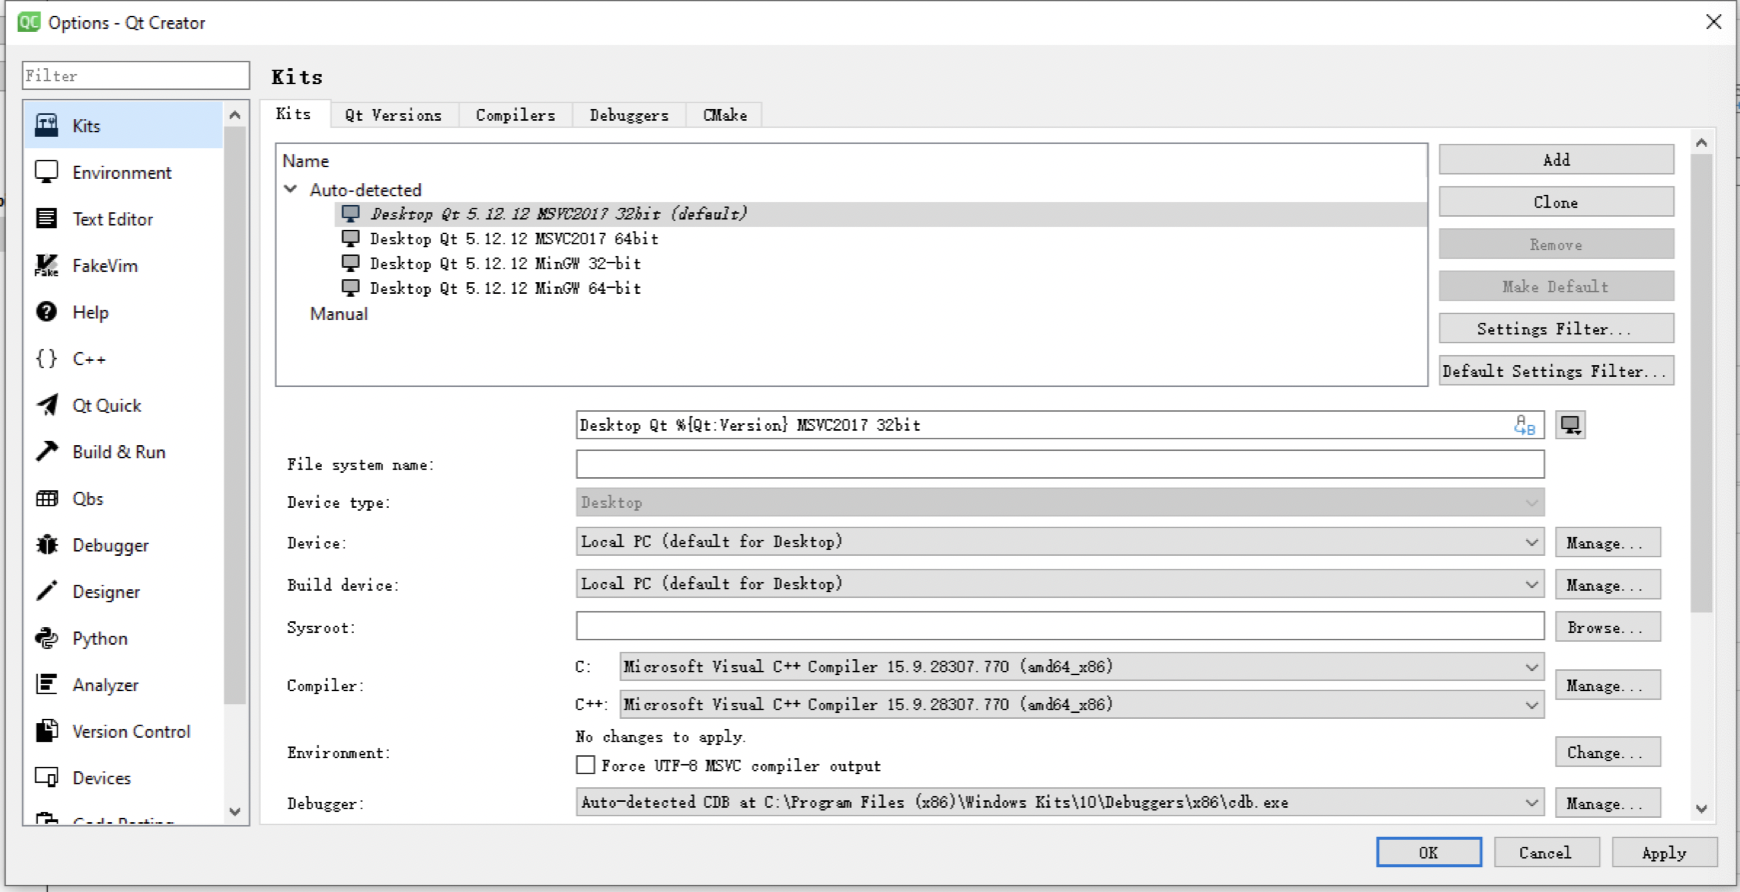The width and height of the screenshot is (1740, 892).
Task: Switch to the Qt Versions tab
Action: 393,115
